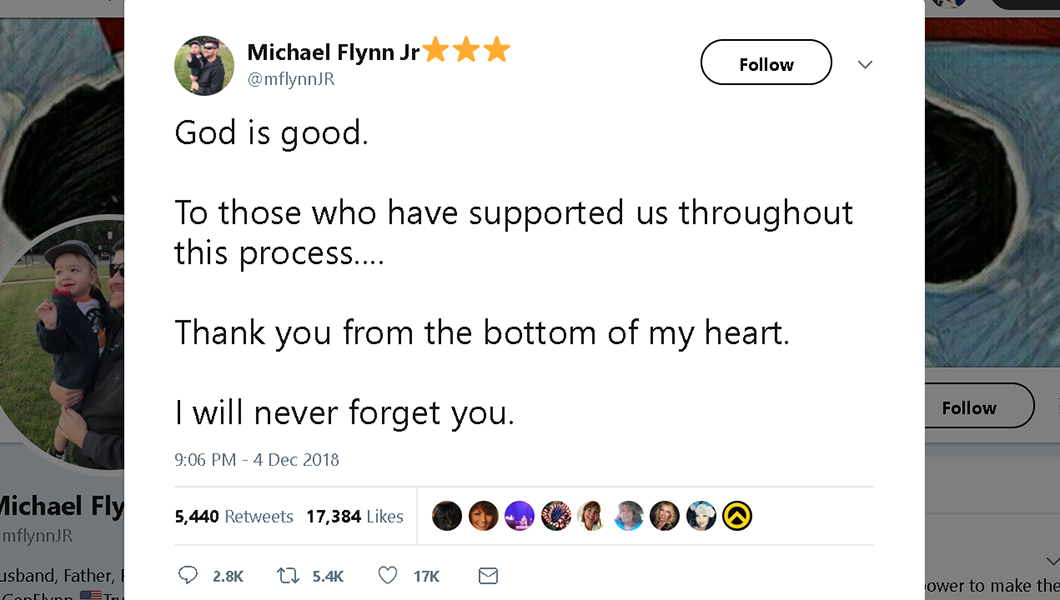Open the last white-hat liker avatar photo
Image resolution: width=1060 pixels, height=600 pixels.
pos(701,516)
